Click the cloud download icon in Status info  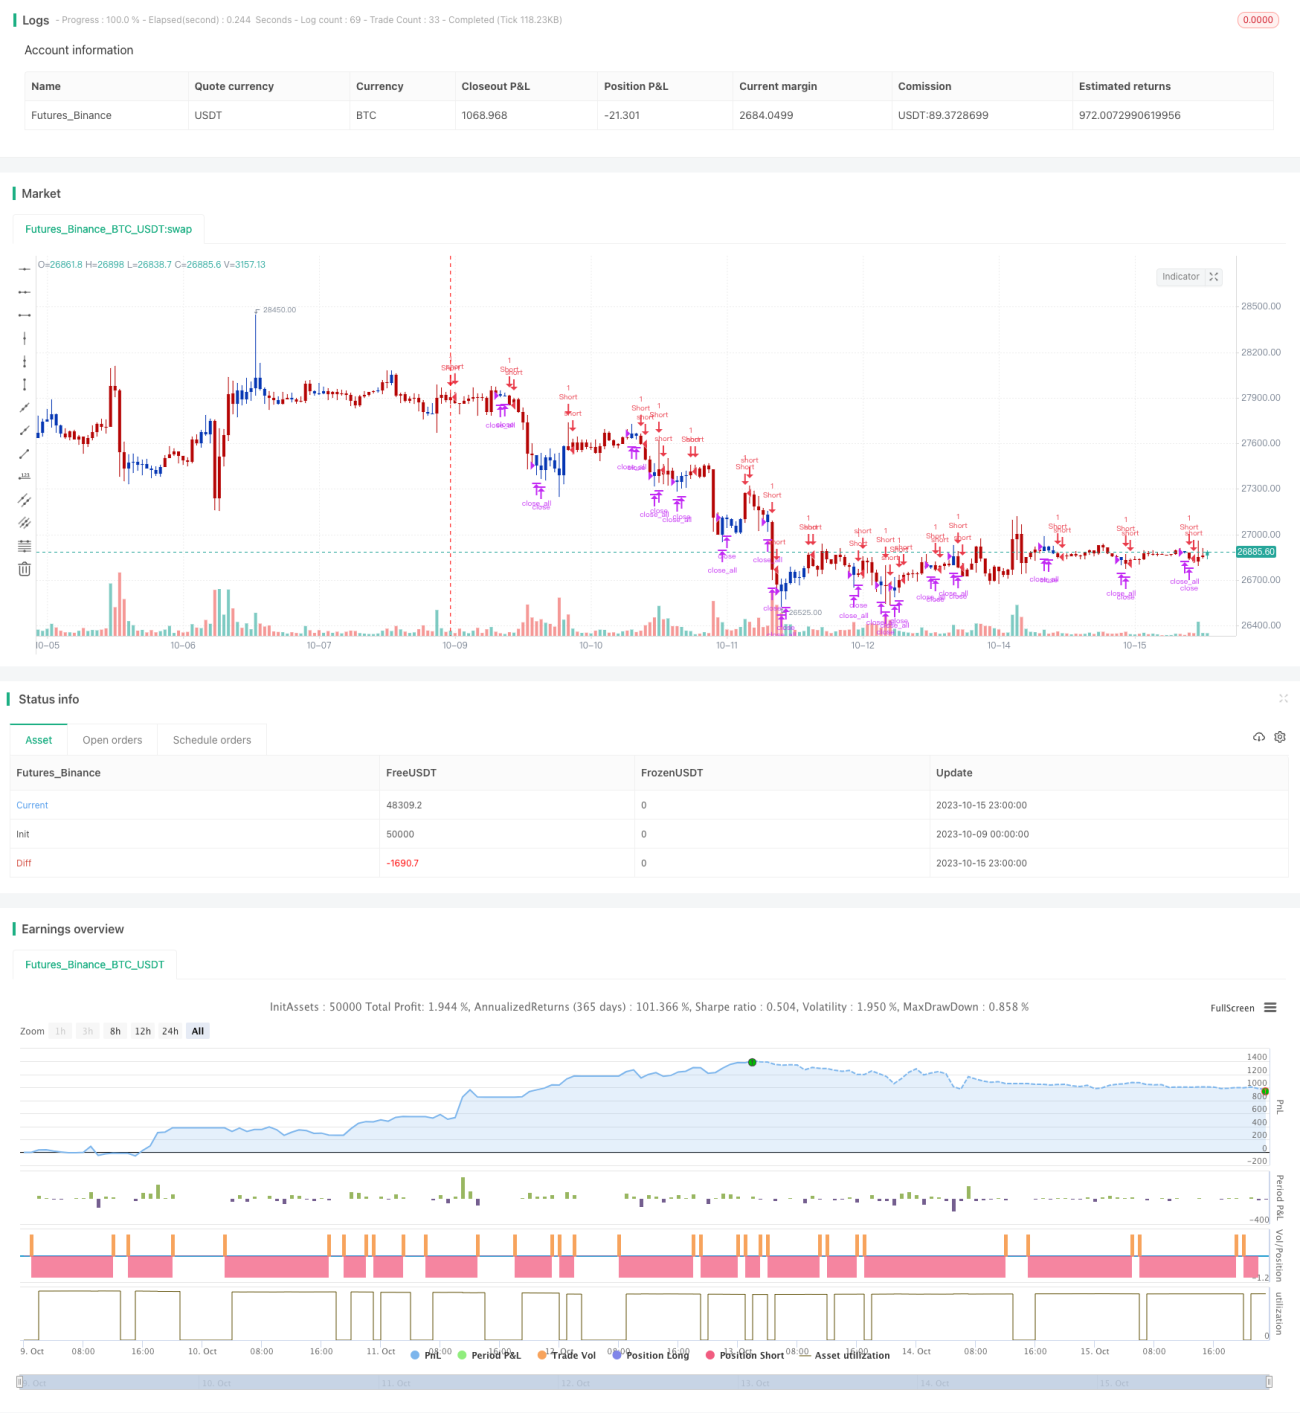click(x=1259, y=737)
